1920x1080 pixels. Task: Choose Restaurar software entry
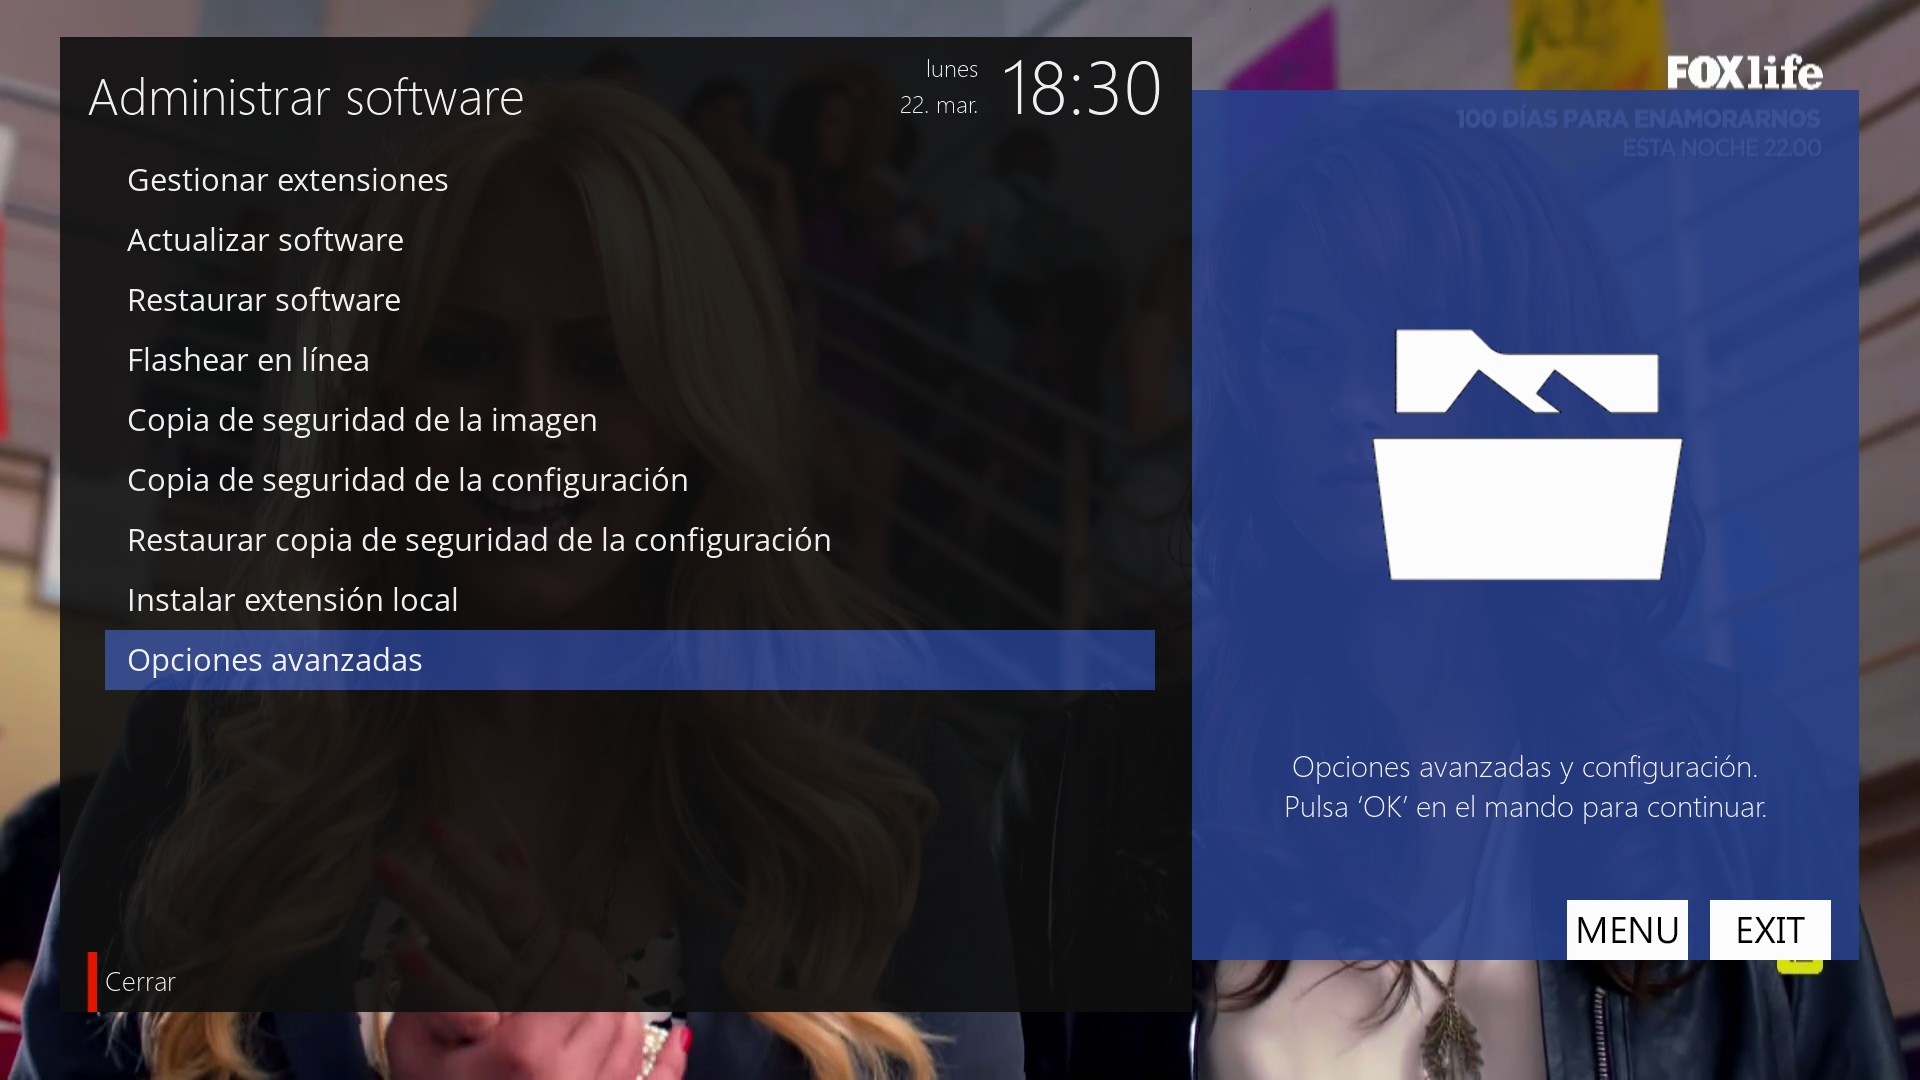point(264,300)
